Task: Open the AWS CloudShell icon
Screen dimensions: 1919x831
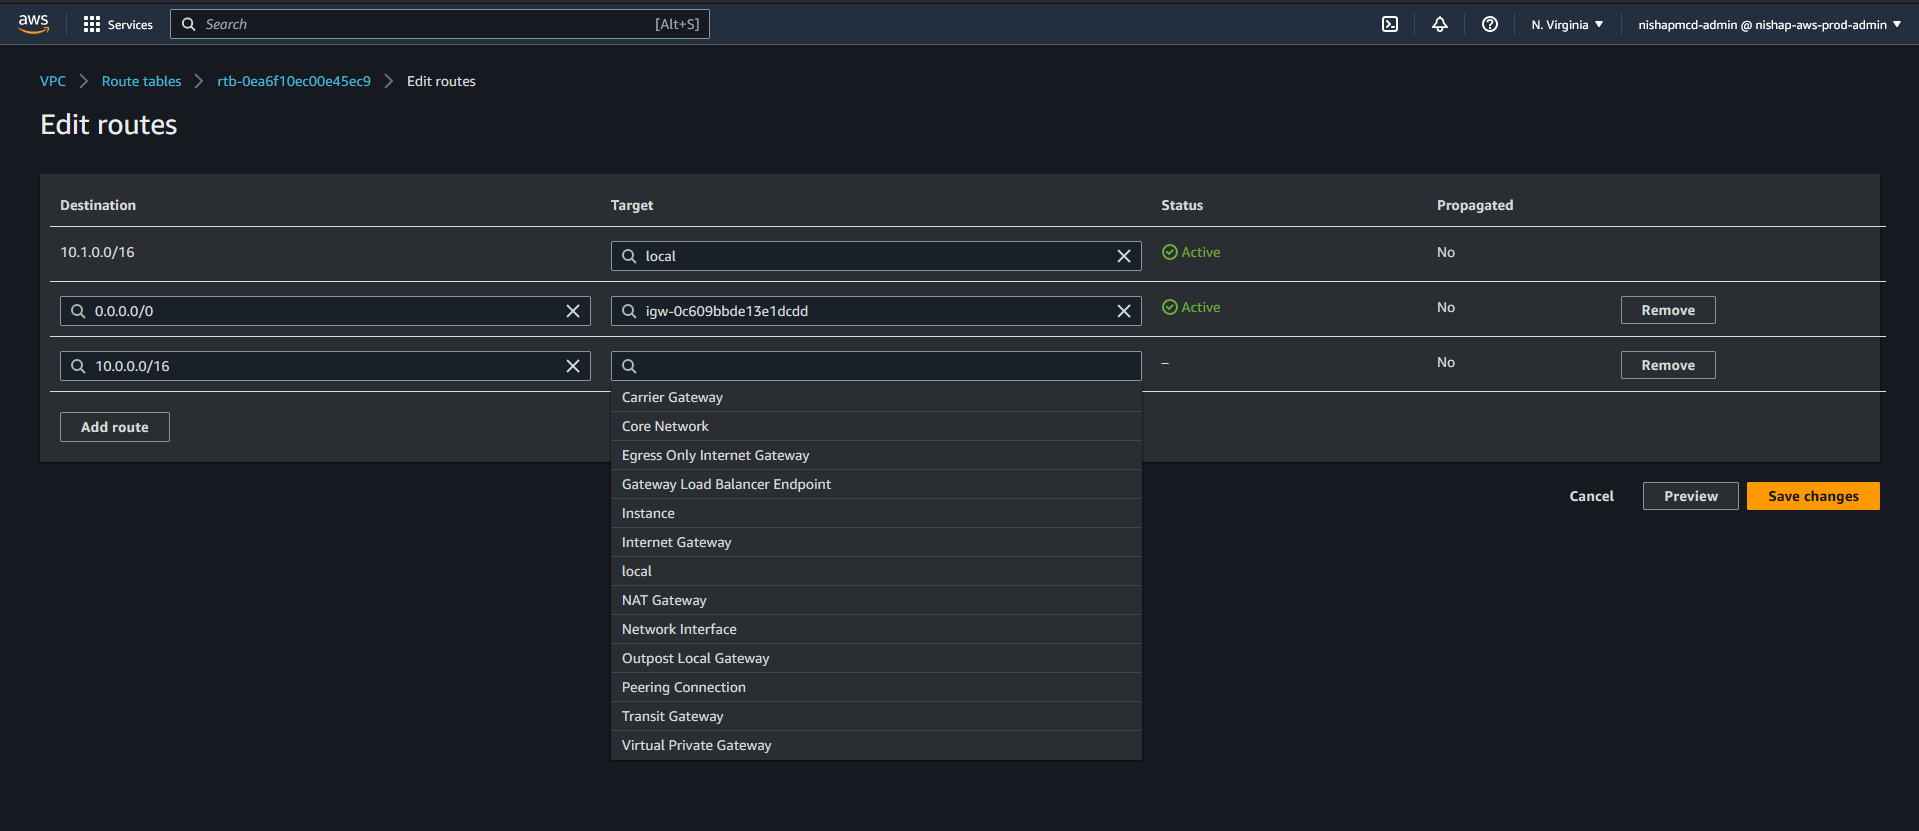Action: tap(1389, 24)
